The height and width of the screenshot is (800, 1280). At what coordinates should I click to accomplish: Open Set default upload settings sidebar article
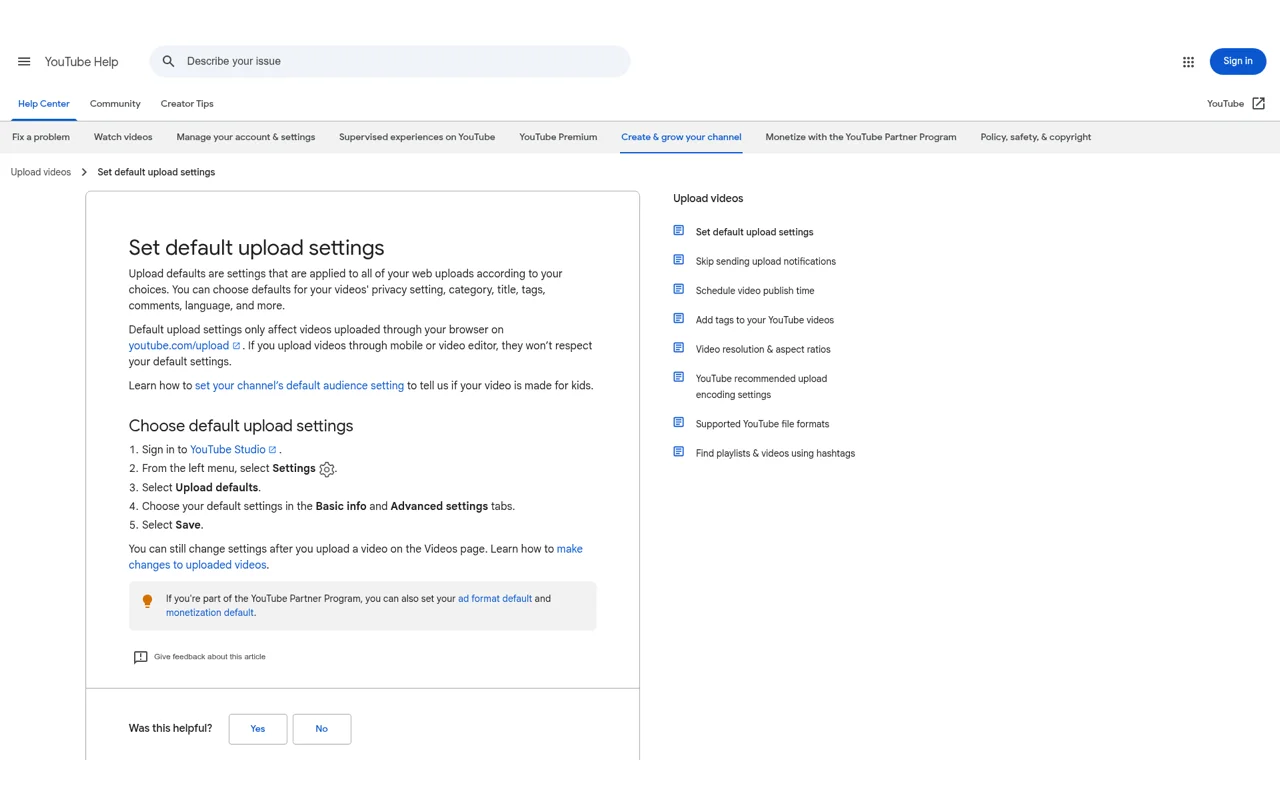pyautogui.click(x=755, y=232)
